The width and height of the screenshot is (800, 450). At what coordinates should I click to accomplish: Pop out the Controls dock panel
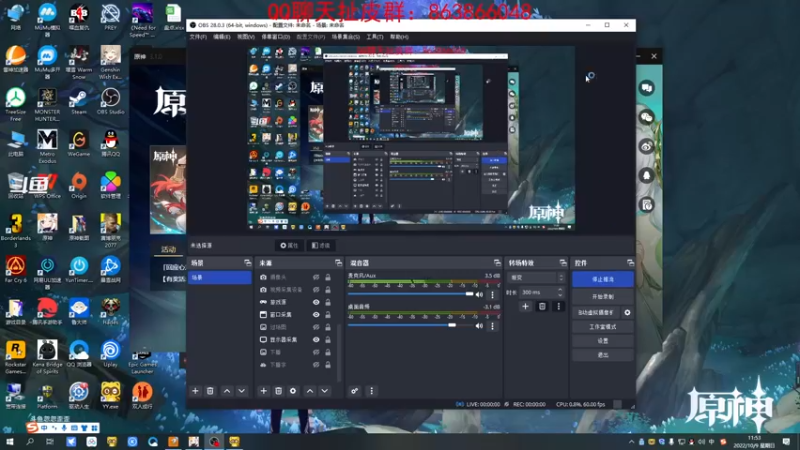click(631, 263)
